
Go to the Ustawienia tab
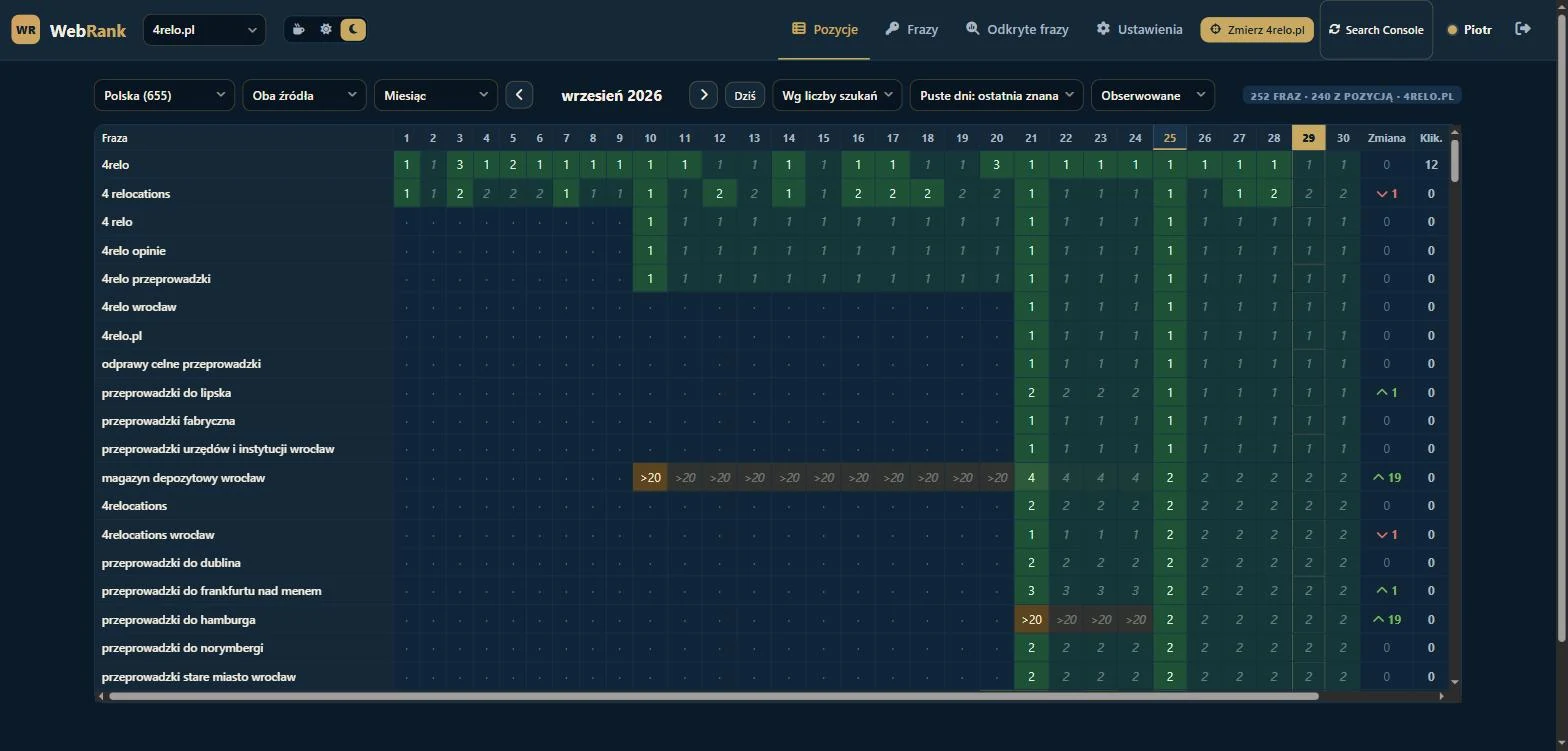click(x=1139, y=30)
